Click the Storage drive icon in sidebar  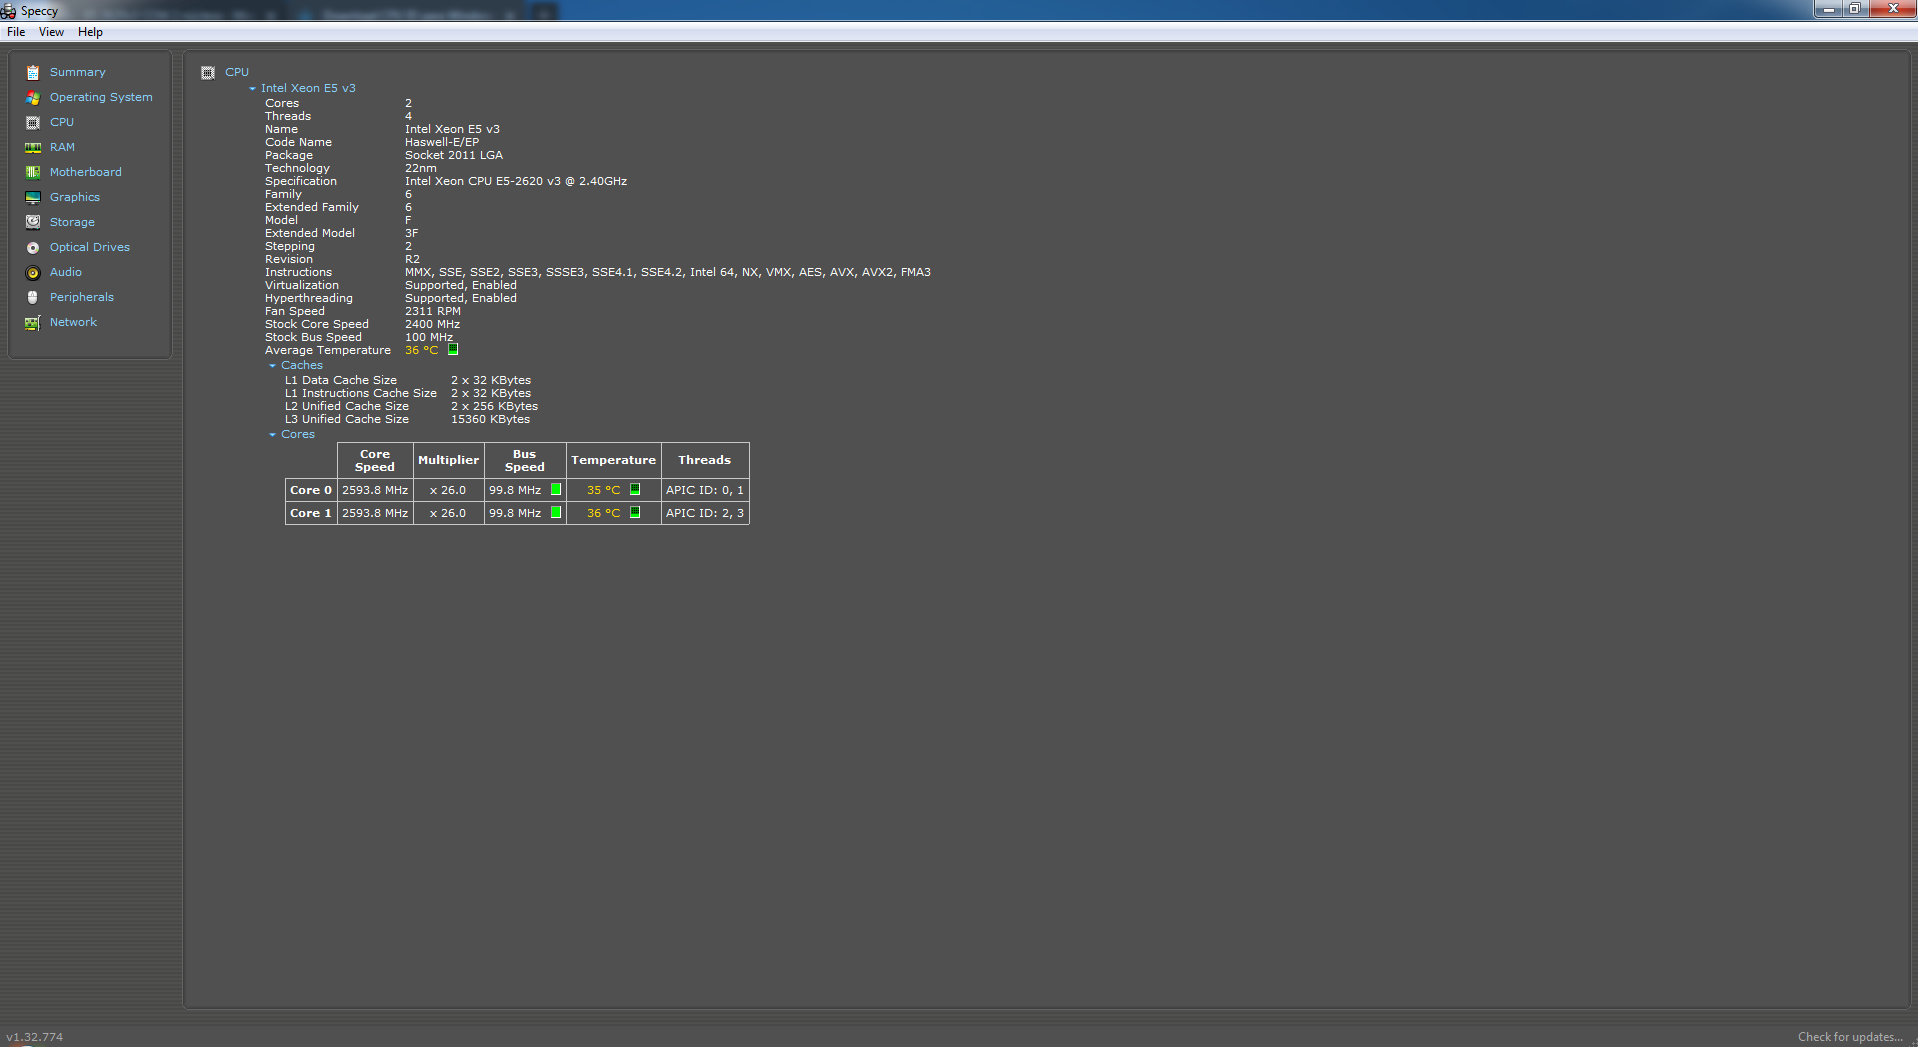tap(33, 222)
